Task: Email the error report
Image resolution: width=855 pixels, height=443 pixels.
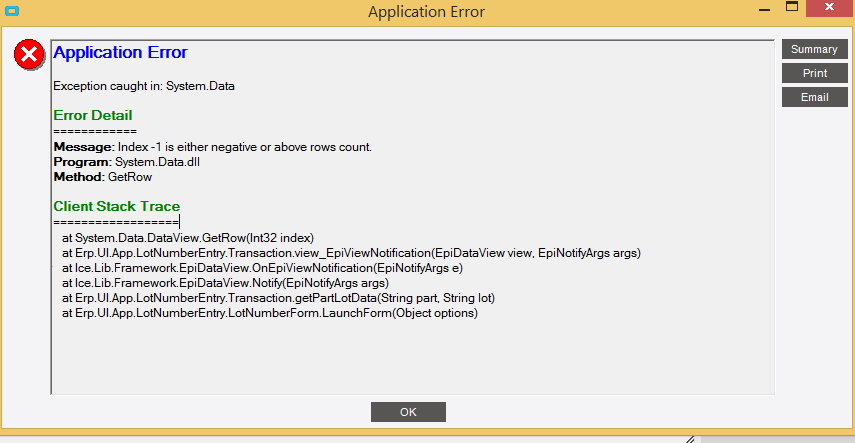Action: 814,97
